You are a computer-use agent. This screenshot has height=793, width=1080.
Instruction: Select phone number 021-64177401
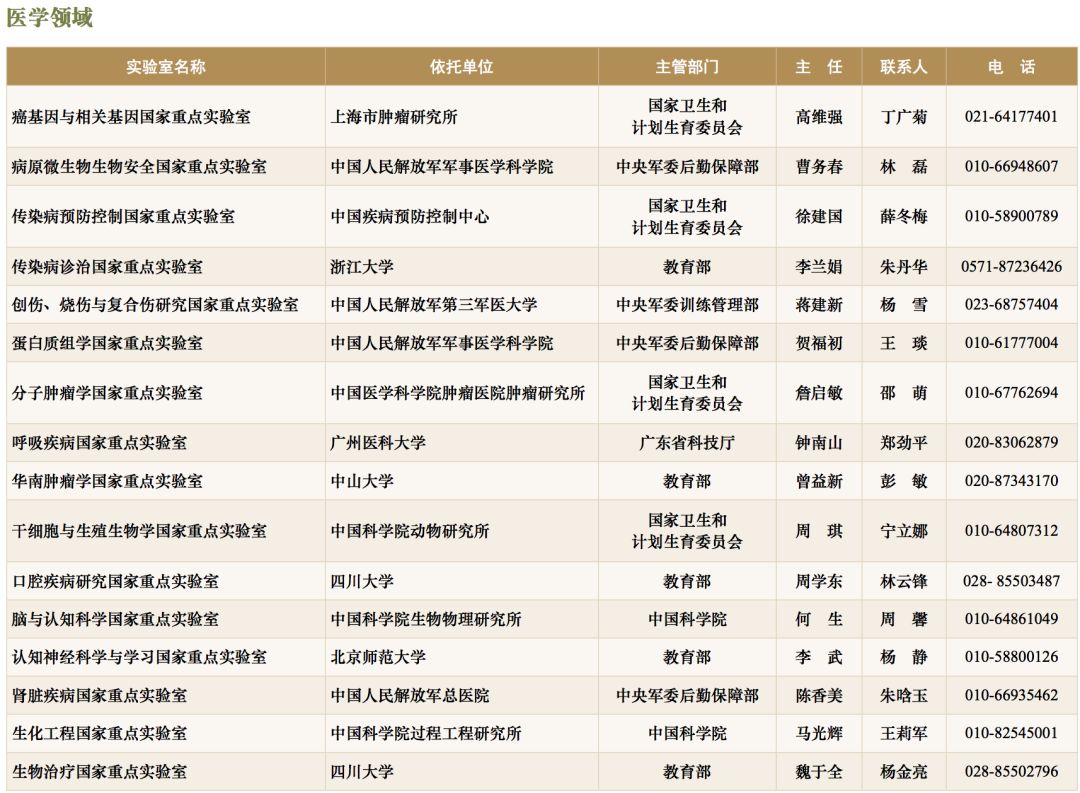[x=1011, y=117]
